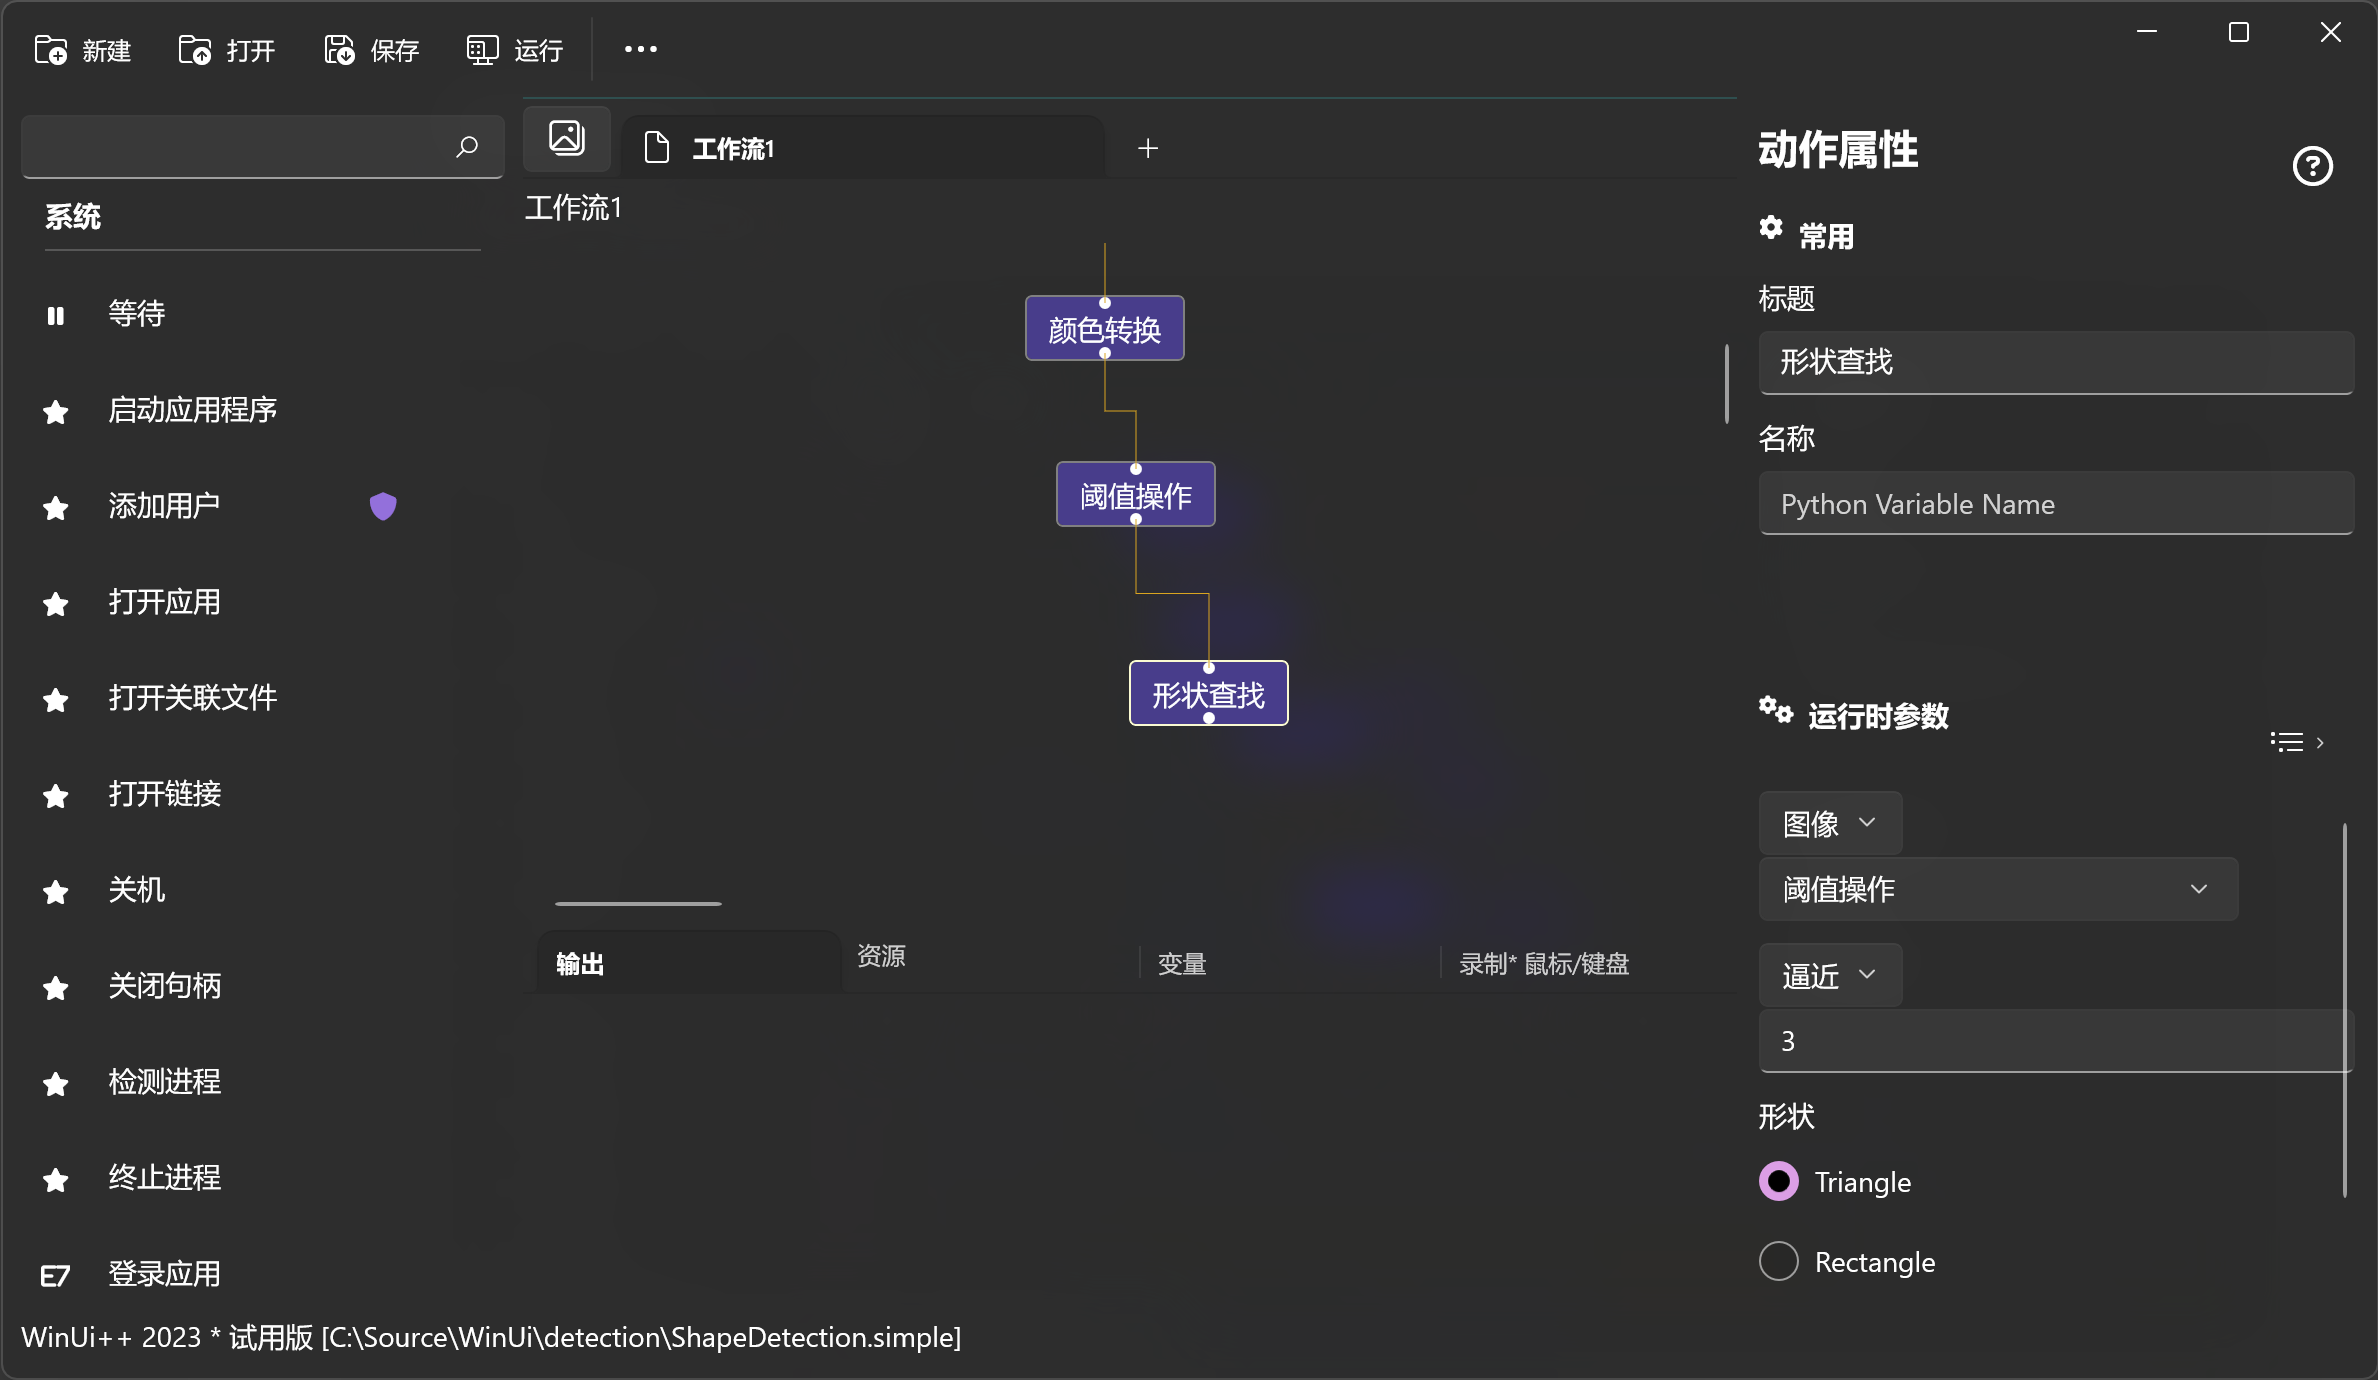This screenshot has height=1380, width=2378.
Task: Open help via the question mark icon
Action: tap(2313, 166)
